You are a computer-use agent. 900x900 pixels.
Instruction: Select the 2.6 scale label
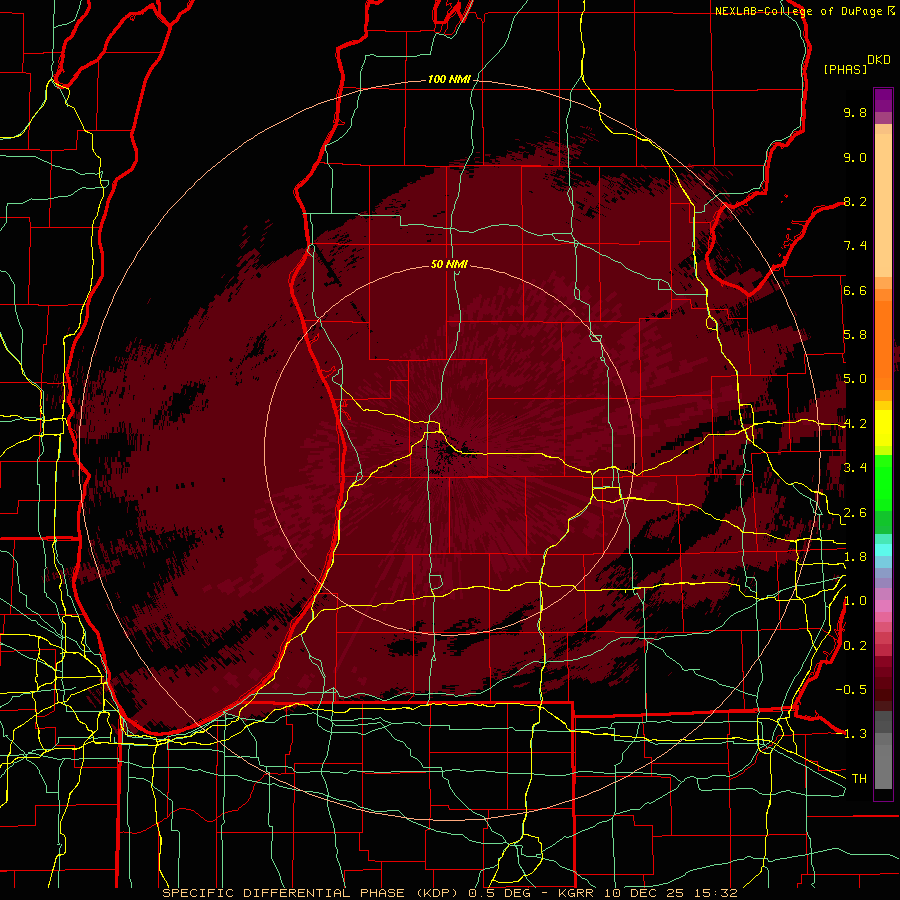[855, 513]
